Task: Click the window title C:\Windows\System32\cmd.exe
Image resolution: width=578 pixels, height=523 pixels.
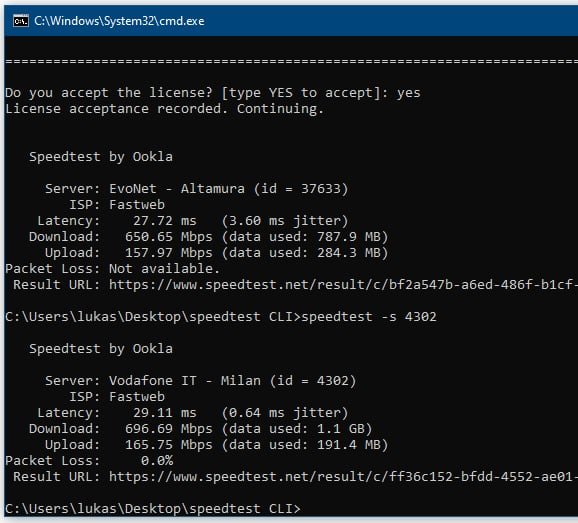Action: [119, 21]
